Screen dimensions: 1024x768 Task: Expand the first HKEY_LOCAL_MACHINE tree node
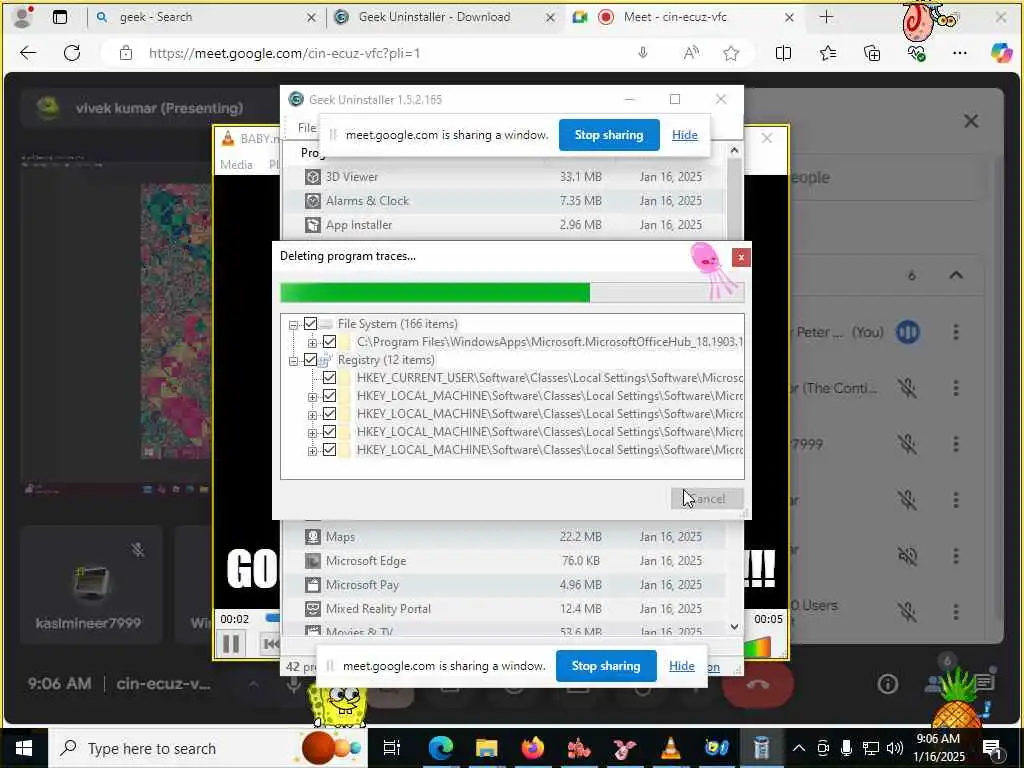pos(312,397)
